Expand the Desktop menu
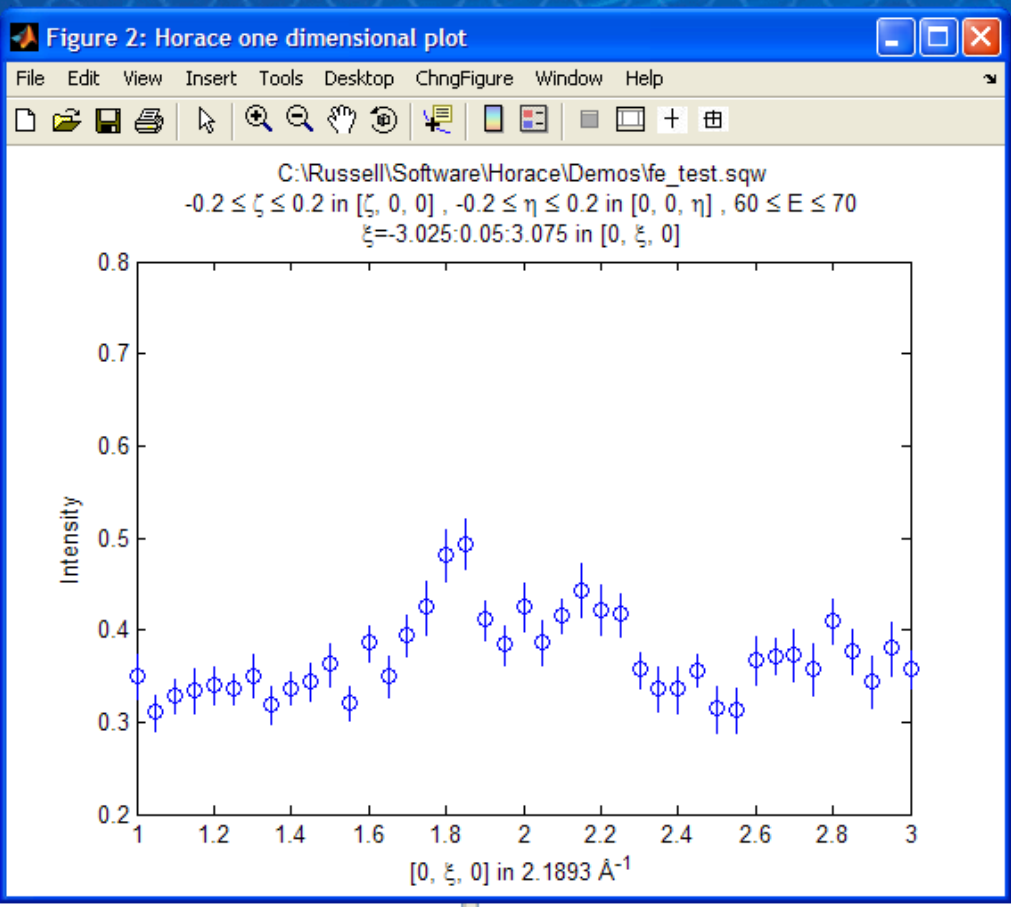Viewport: 1011px width, 907px height. coord(359,78)
